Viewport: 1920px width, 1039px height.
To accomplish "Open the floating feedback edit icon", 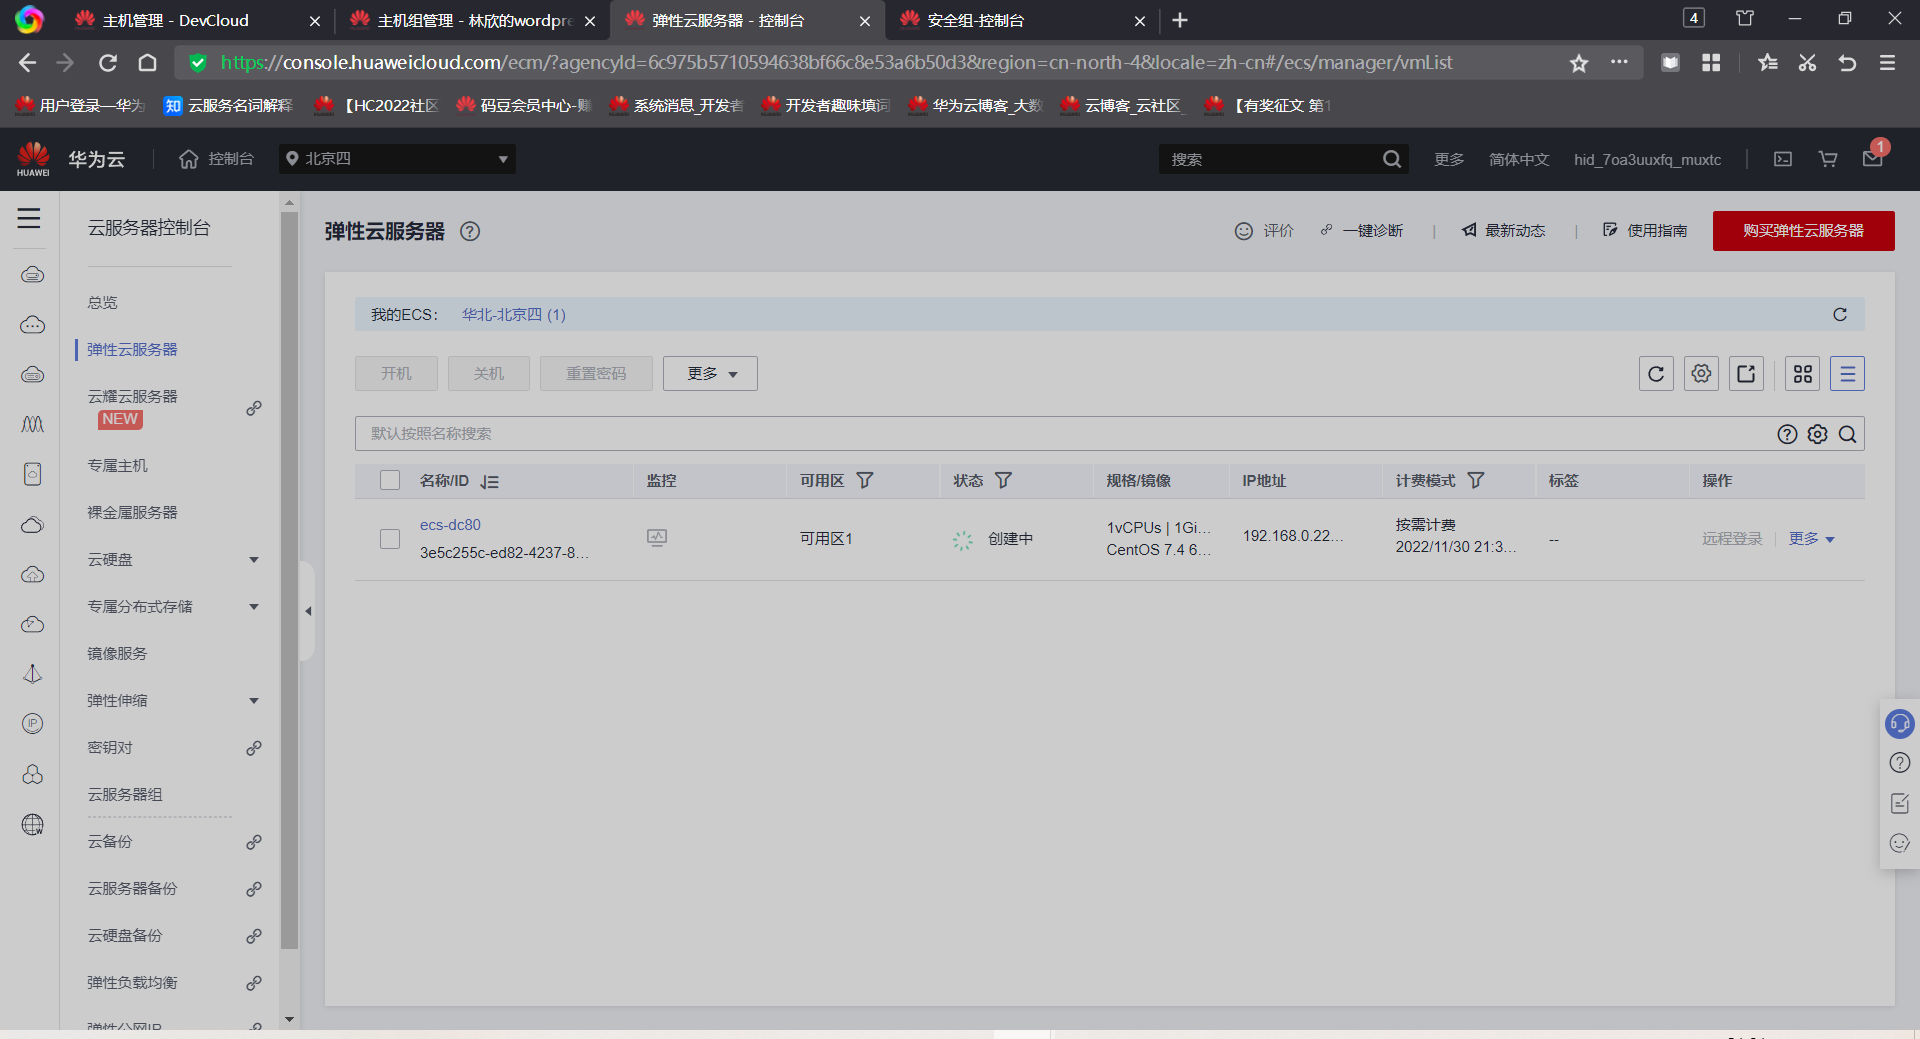I will tap(1899, 803).
